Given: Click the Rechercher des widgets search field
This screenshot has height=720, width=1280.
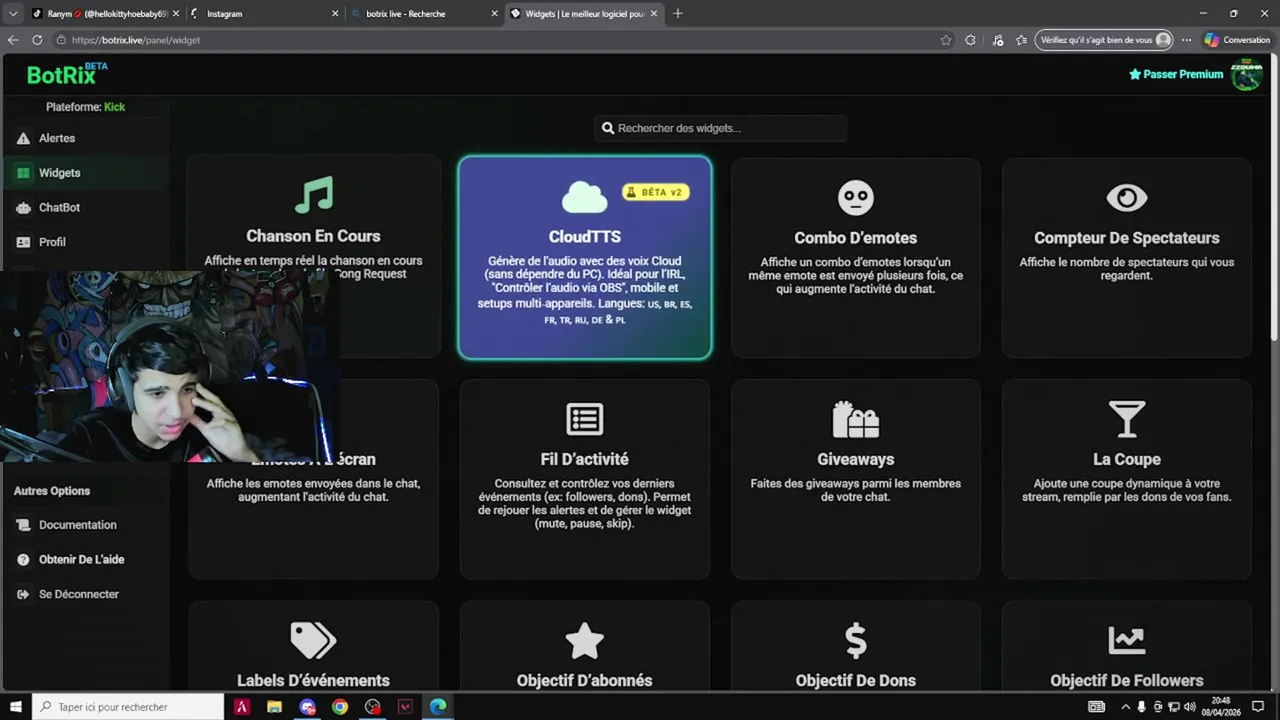Looking at the screenshot, I should point(721,128).
